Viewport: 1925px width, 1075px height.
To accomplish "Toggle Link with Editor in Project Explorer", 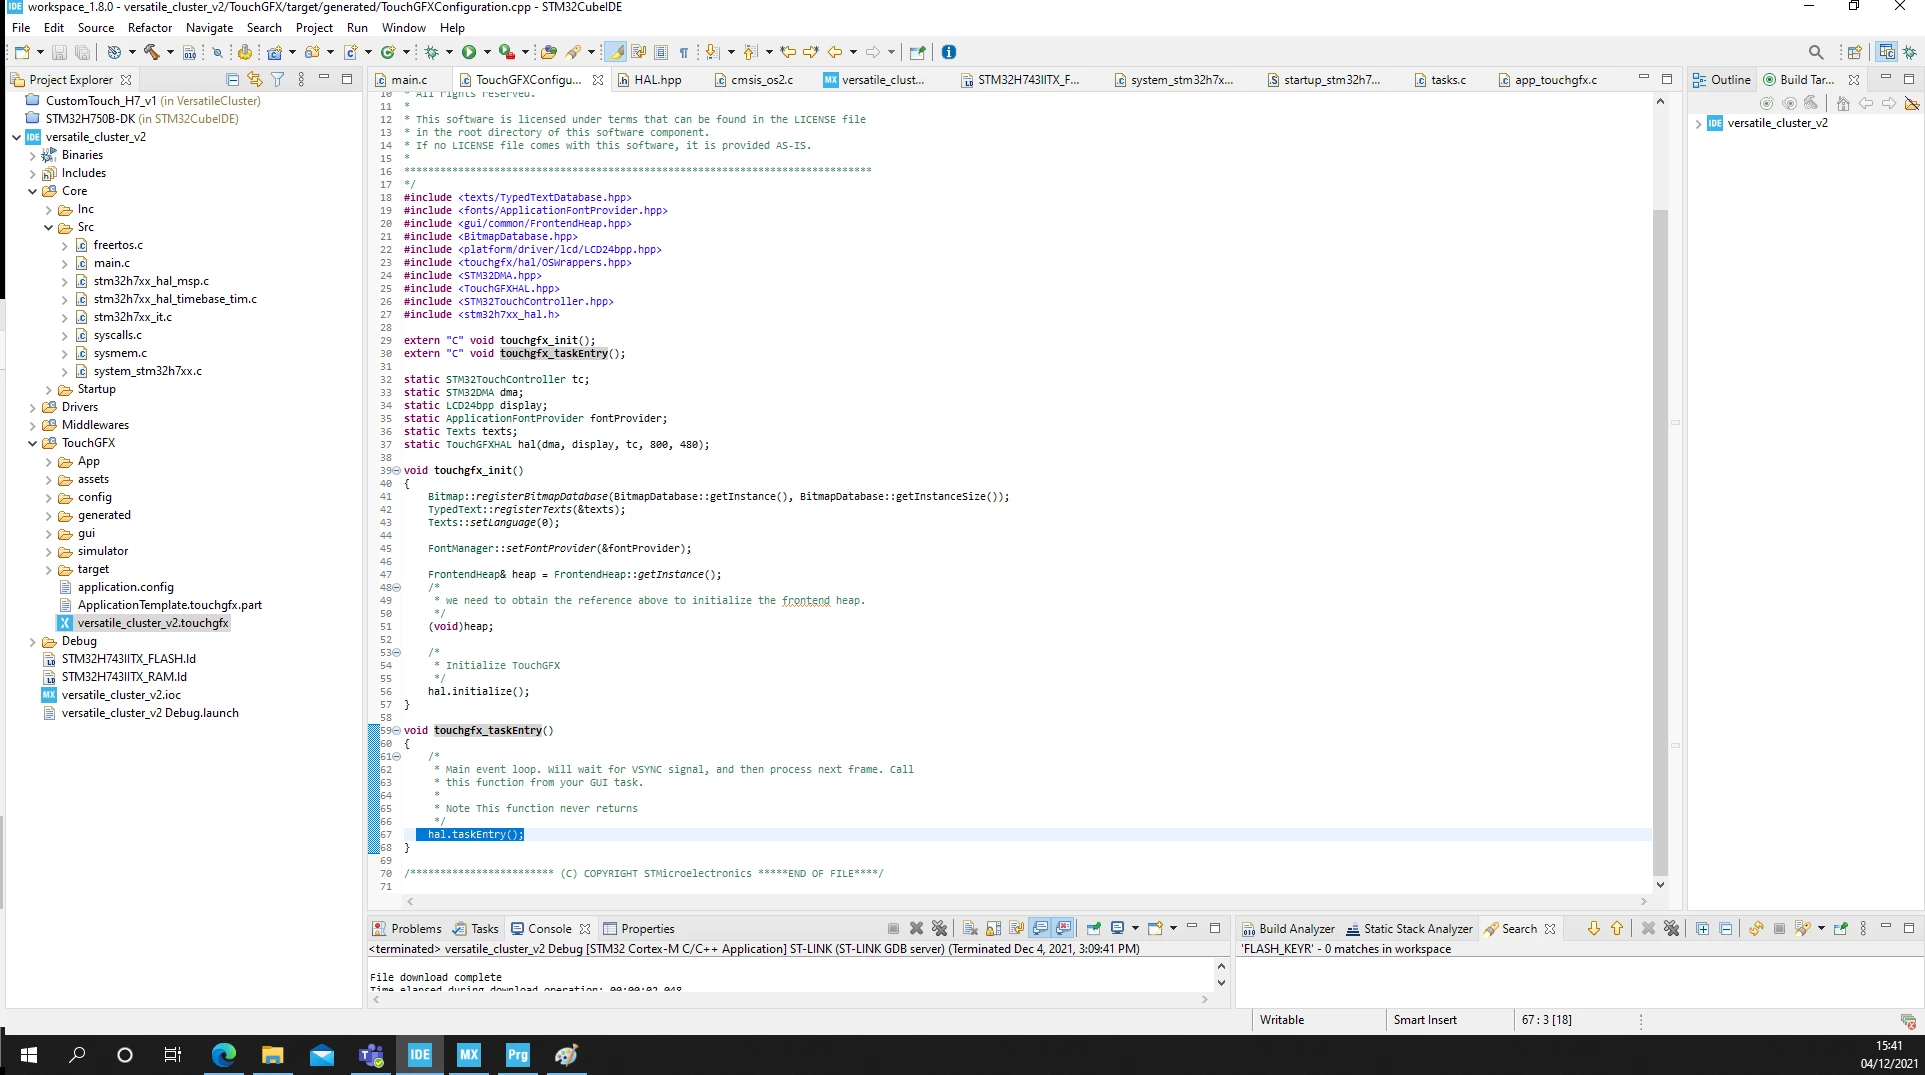I will 255,79.
